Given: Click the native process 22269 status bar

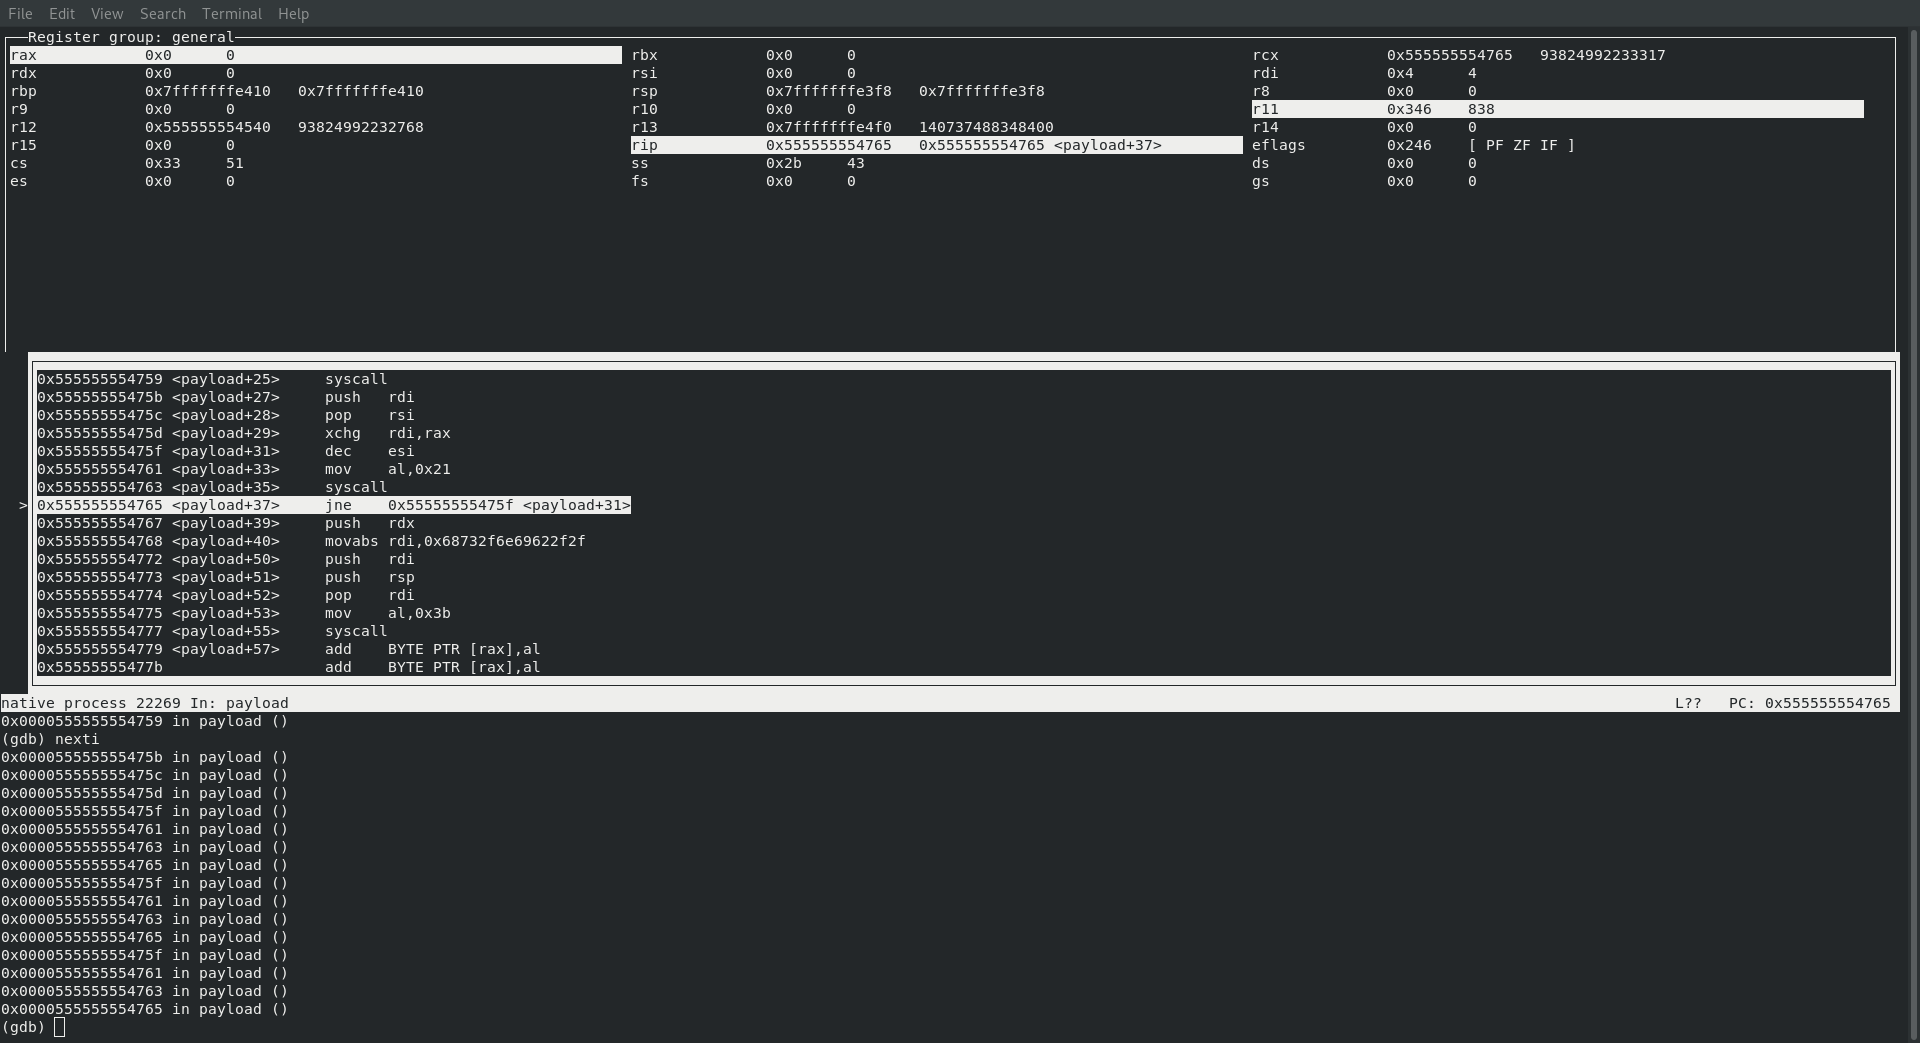Looking at the screenshot, I should click(x=145, y=702).
